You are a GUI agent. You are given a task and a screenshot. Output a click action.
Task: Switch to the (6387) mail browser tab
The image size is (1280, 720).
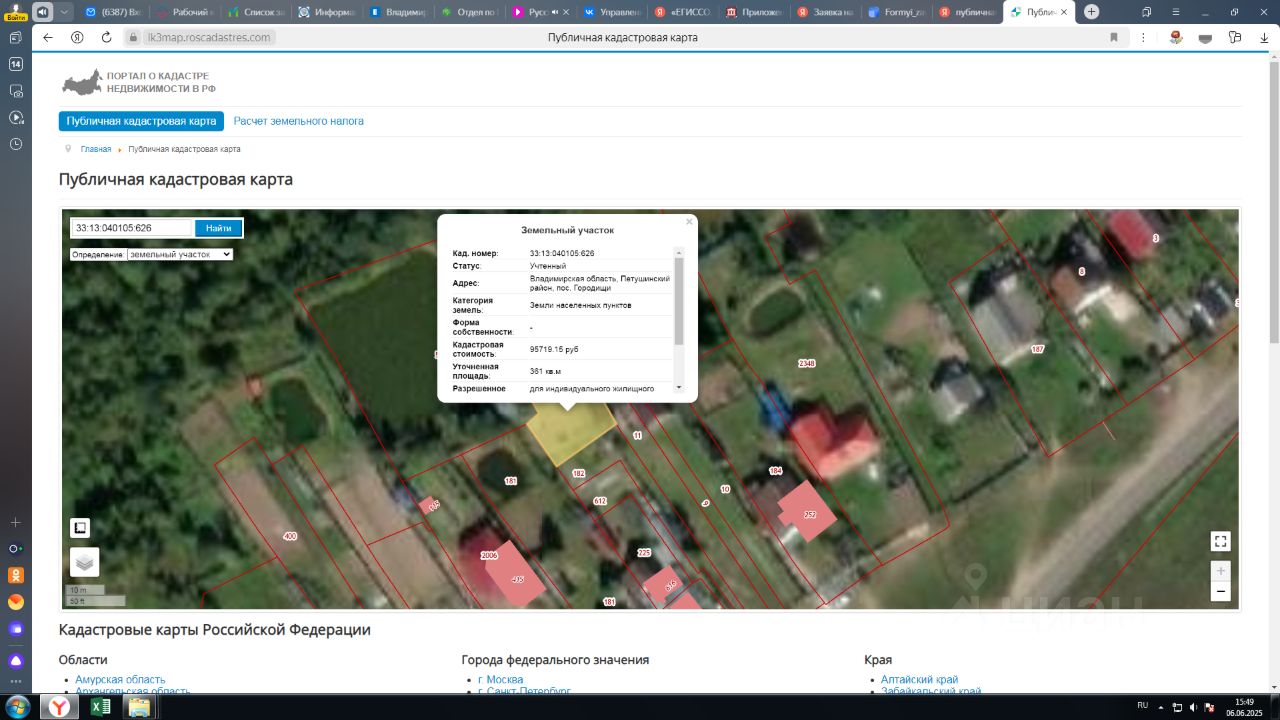coord(112,12)
